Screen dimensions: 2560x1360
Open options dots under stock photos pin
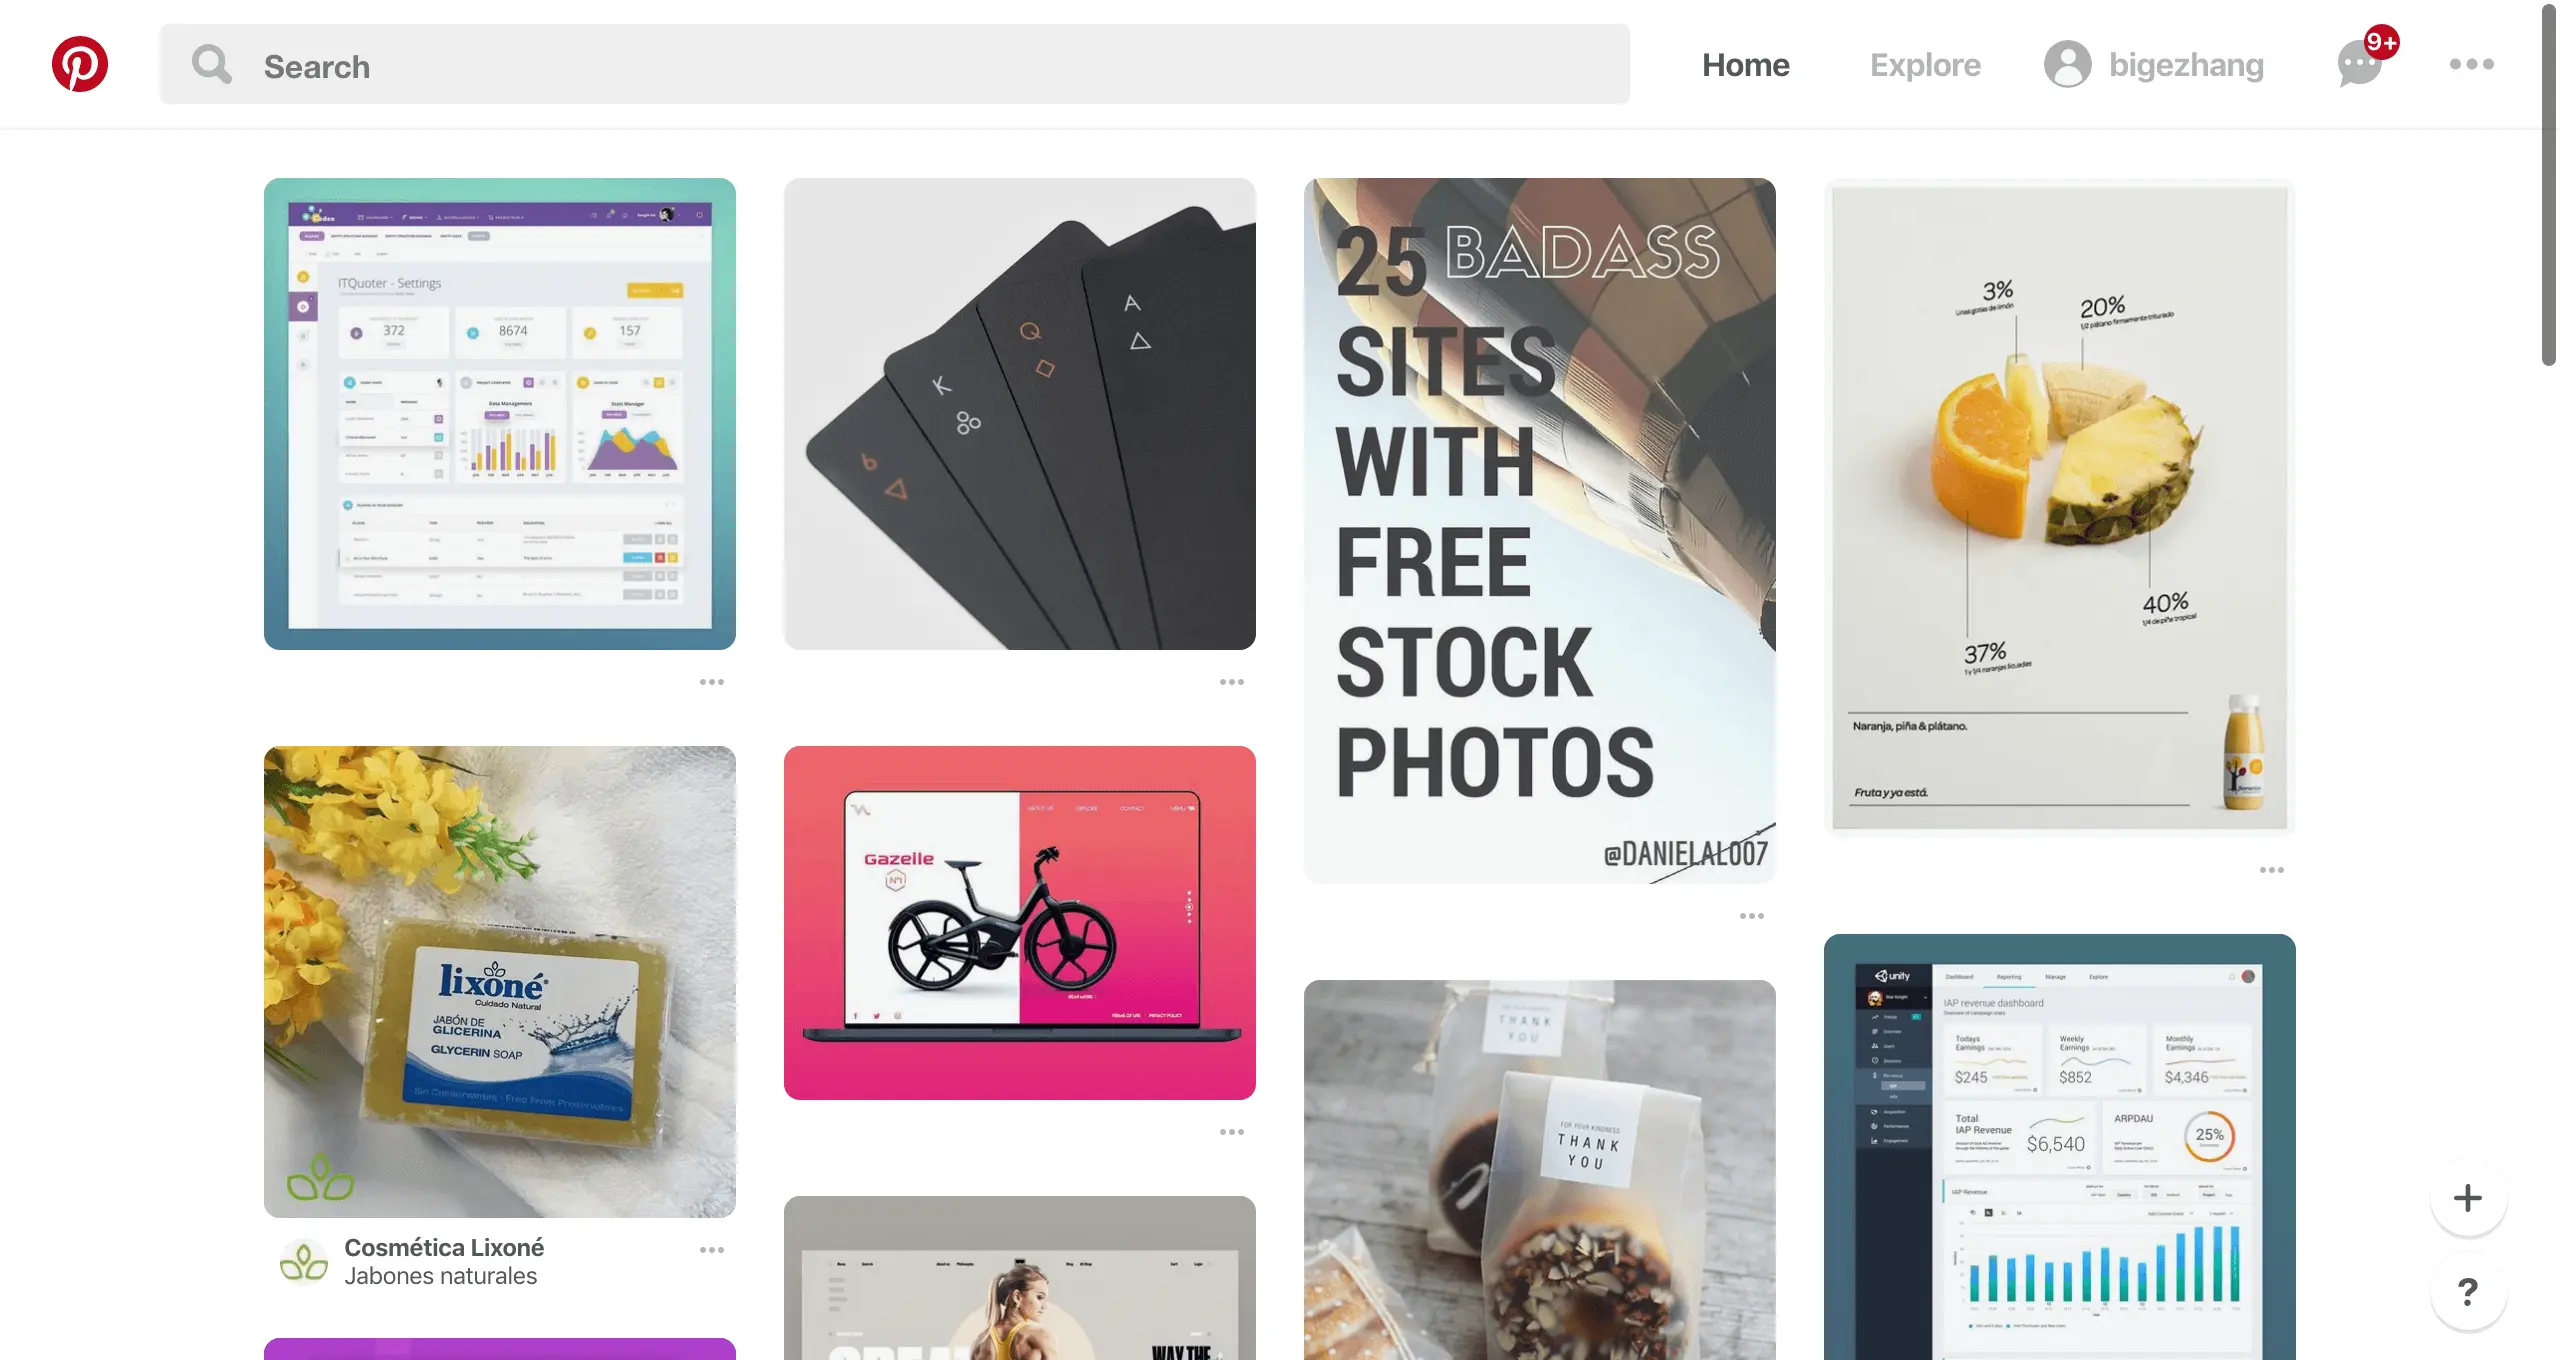click(x=1752, y=916)
